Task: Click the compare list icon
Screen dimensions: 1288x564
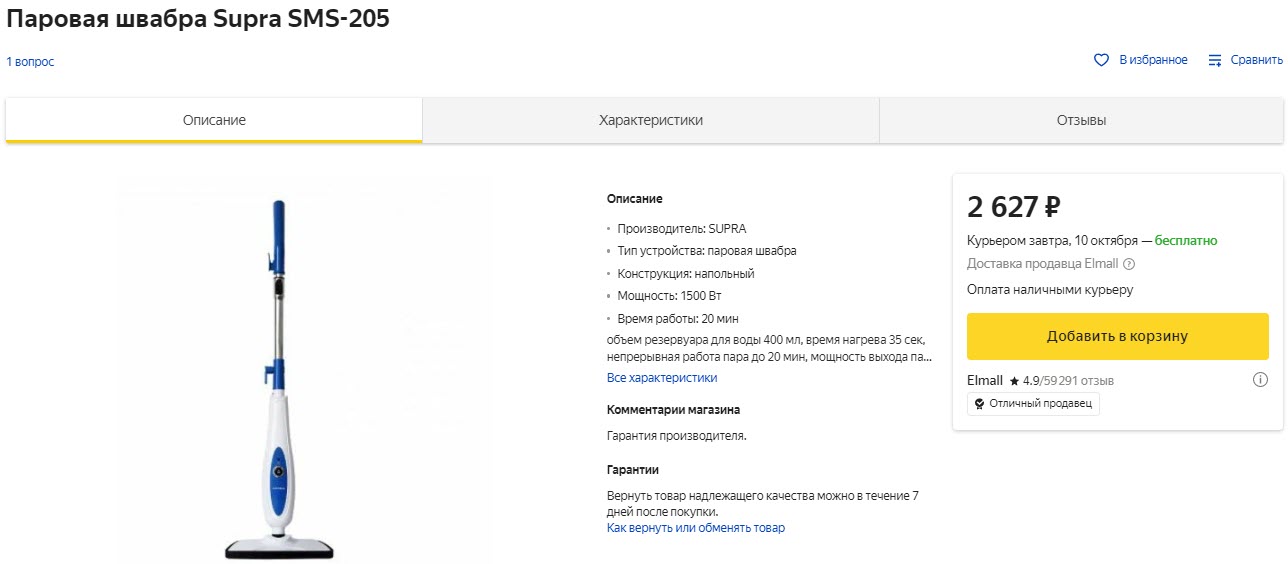Action: click(x=1215, y=60)
